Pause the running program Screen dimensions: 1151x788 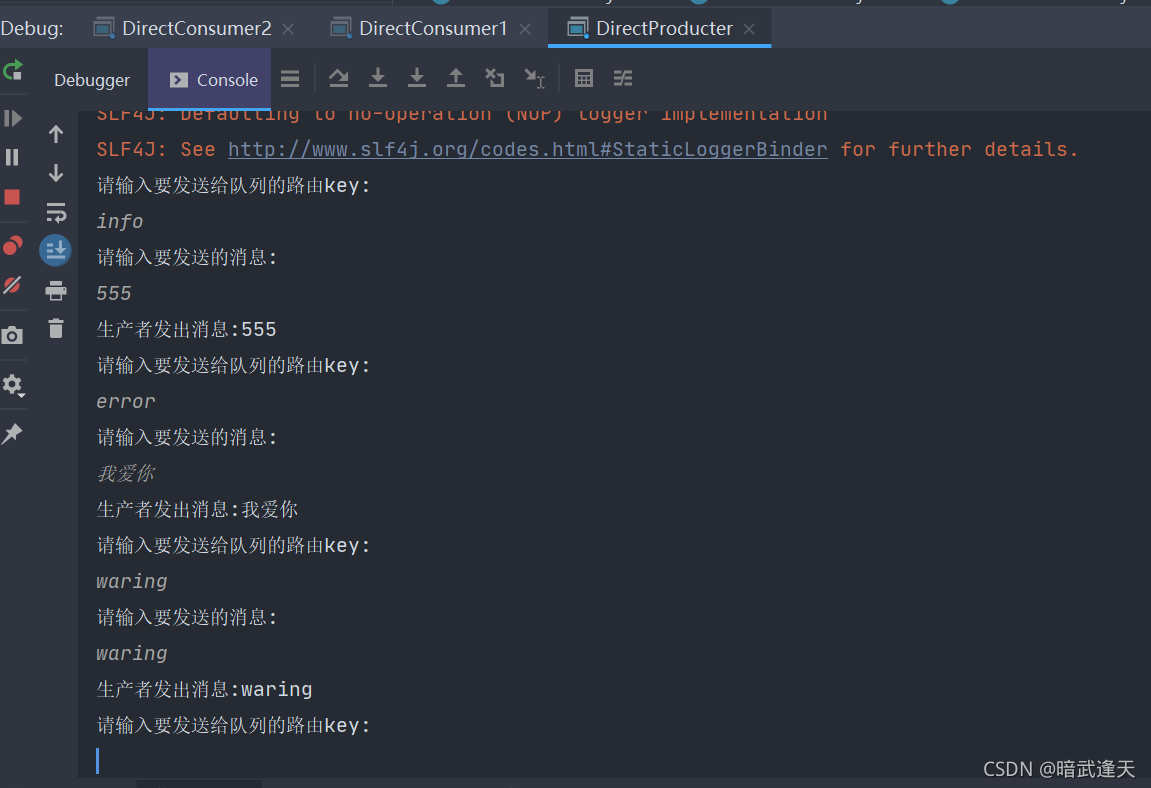[x=12, y=157]
